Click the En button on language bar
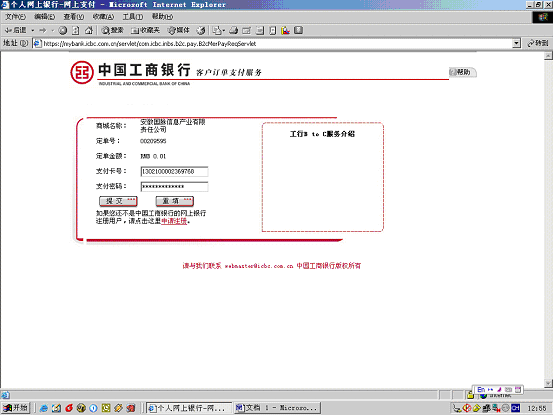 coord(481,390)
